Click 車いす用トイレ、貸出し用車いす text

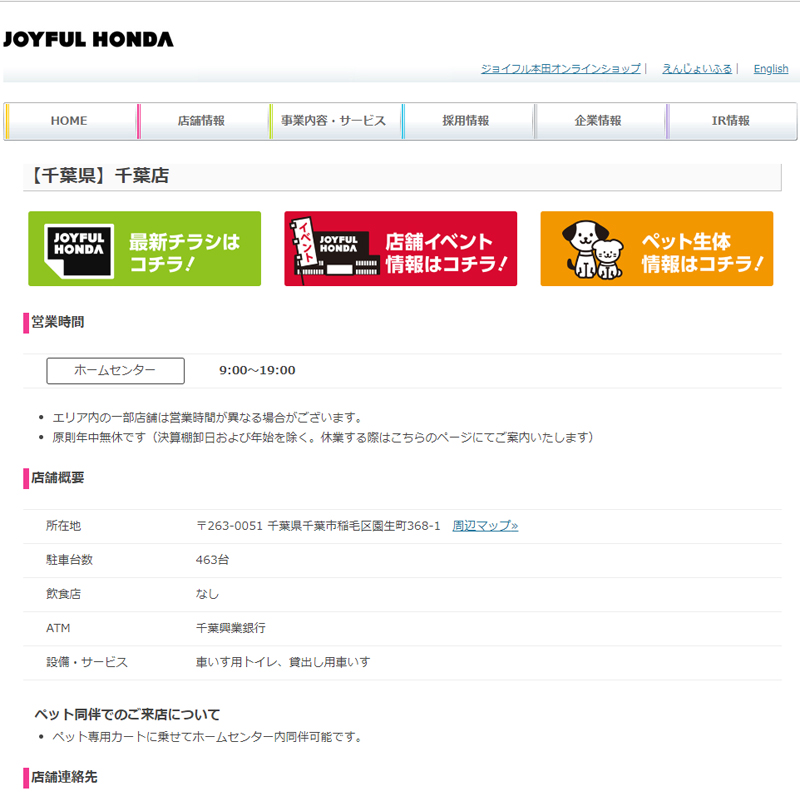point(283,662)
